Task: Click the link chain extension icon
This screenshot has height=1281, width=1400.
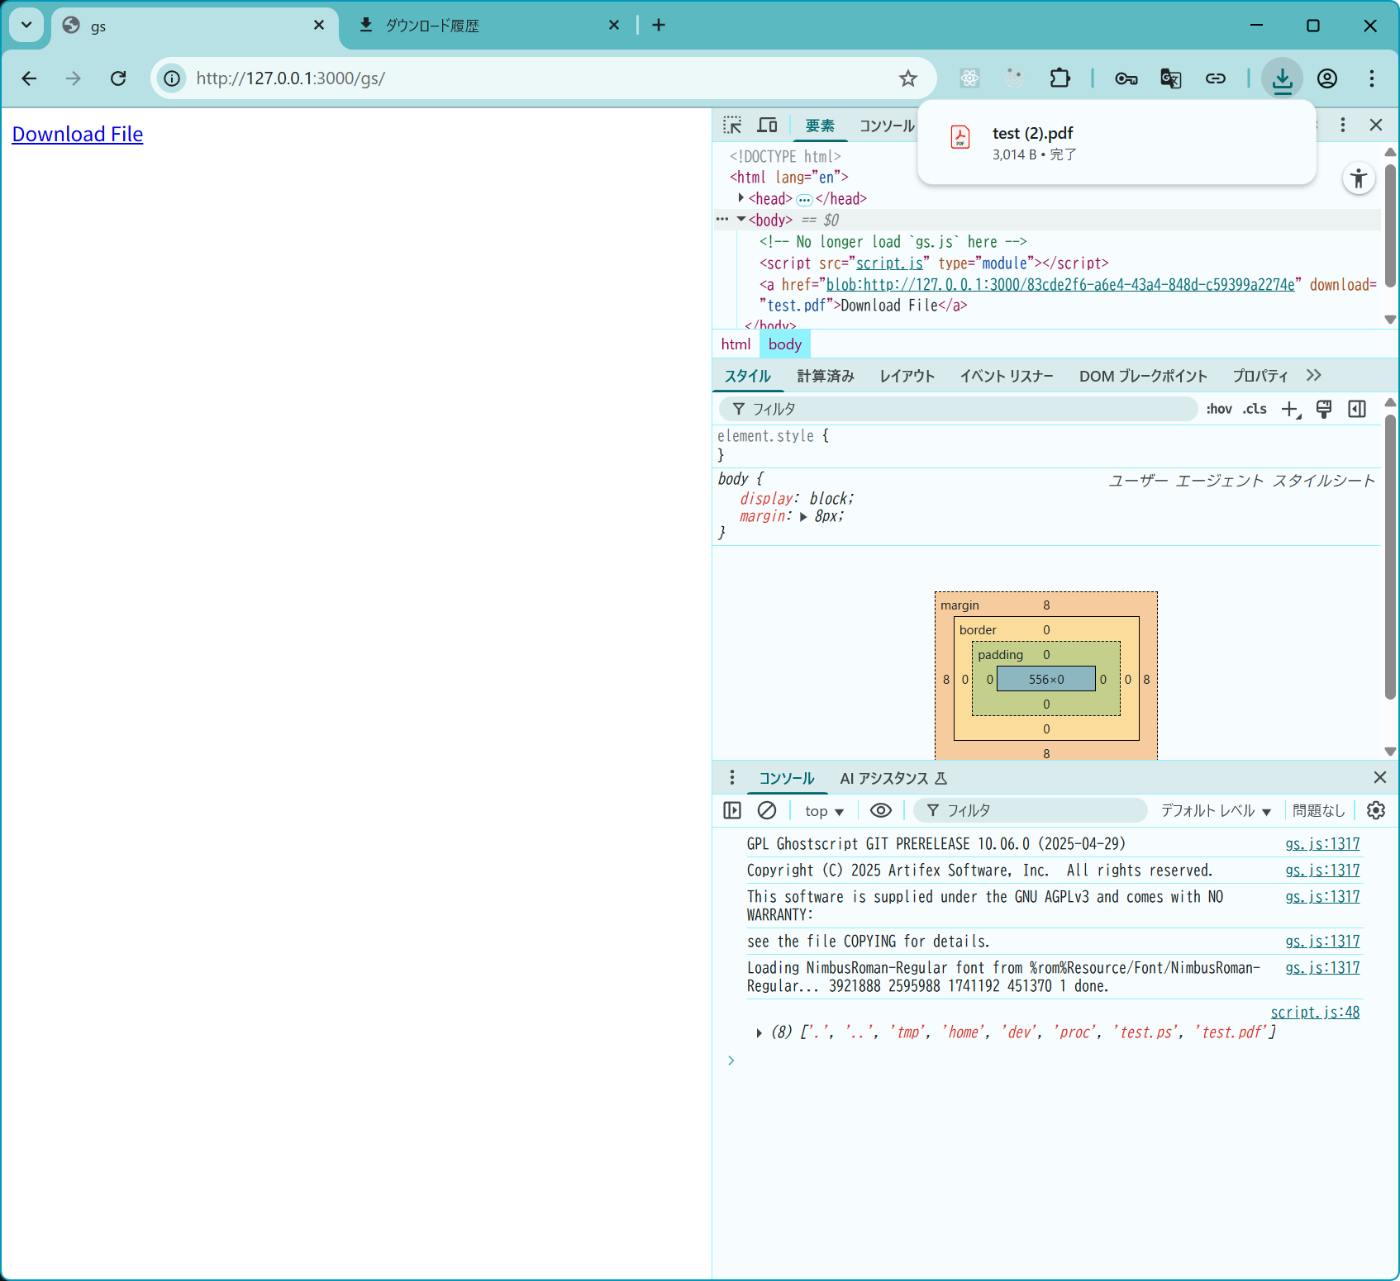Action: pyautogui.click(x=1215, y=78)
